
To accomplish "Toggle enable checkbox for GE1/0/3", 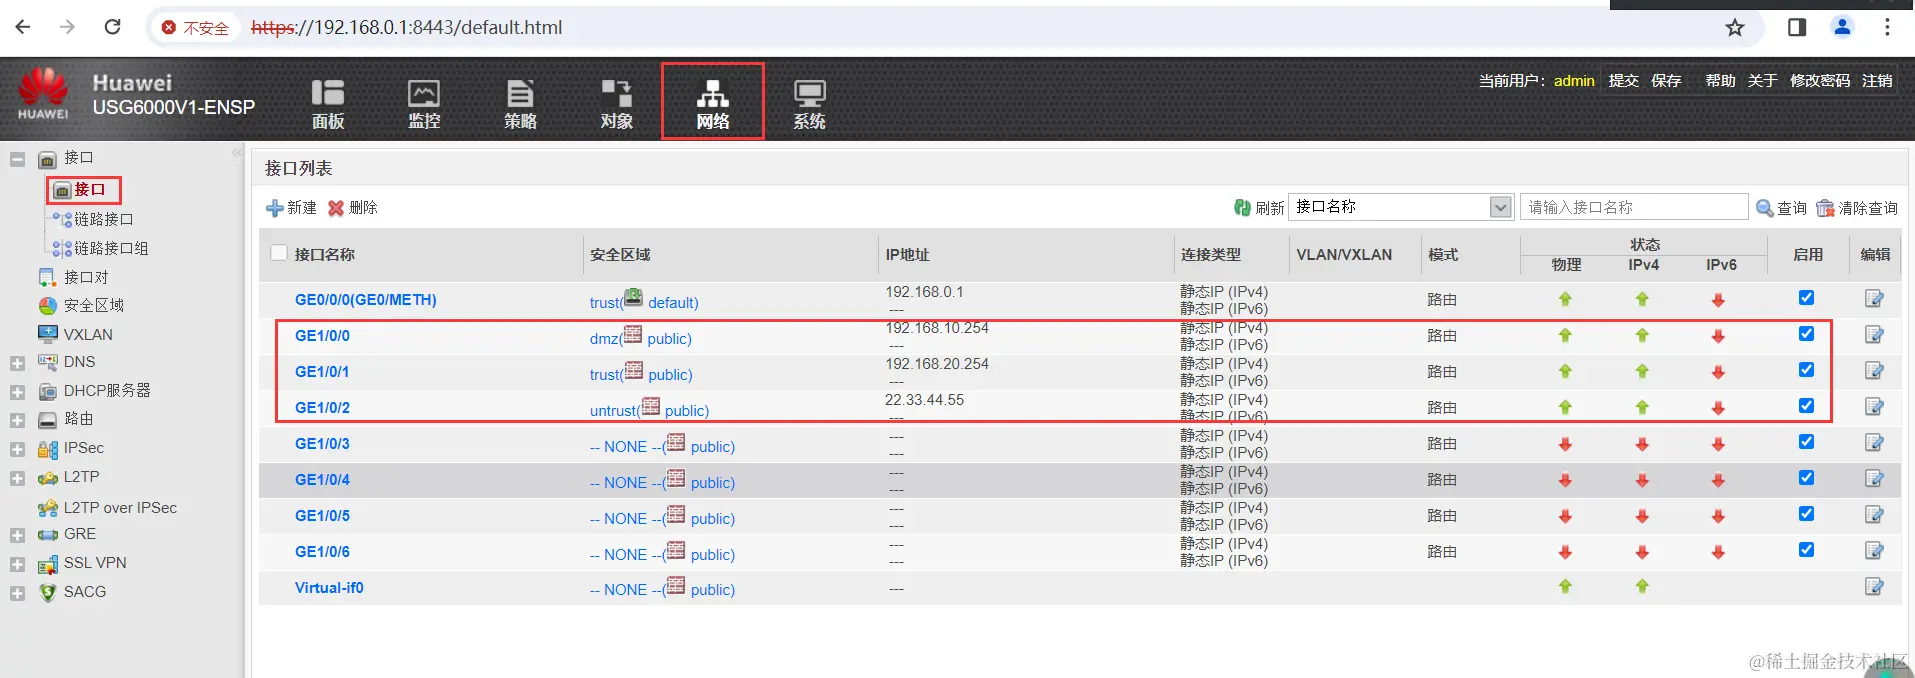I will point(1806,442).
